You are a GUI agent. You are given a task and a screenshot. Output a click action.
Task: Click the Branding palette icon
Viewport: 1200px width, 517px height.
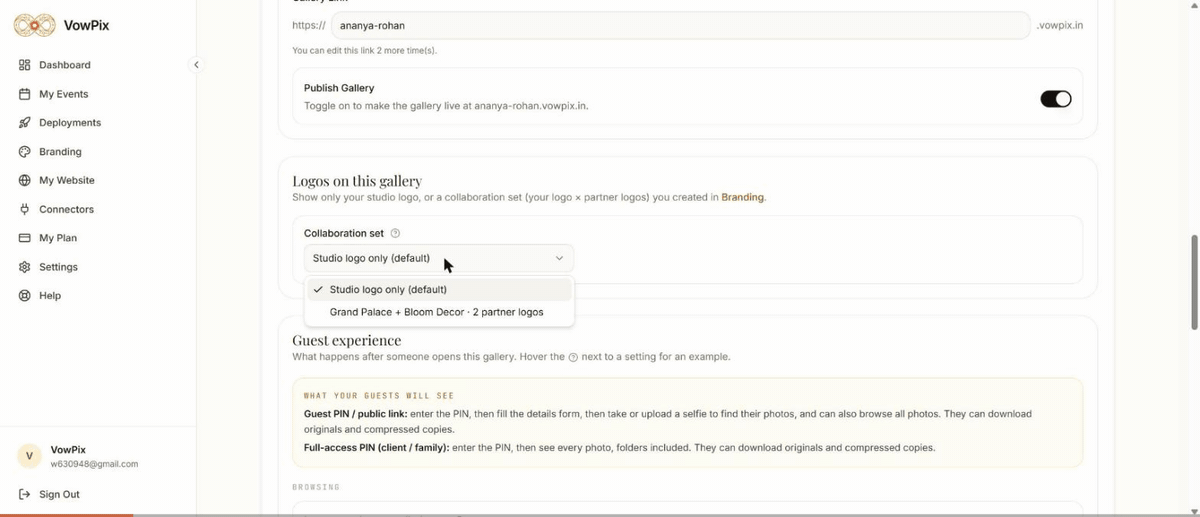[x=25, y=152]
